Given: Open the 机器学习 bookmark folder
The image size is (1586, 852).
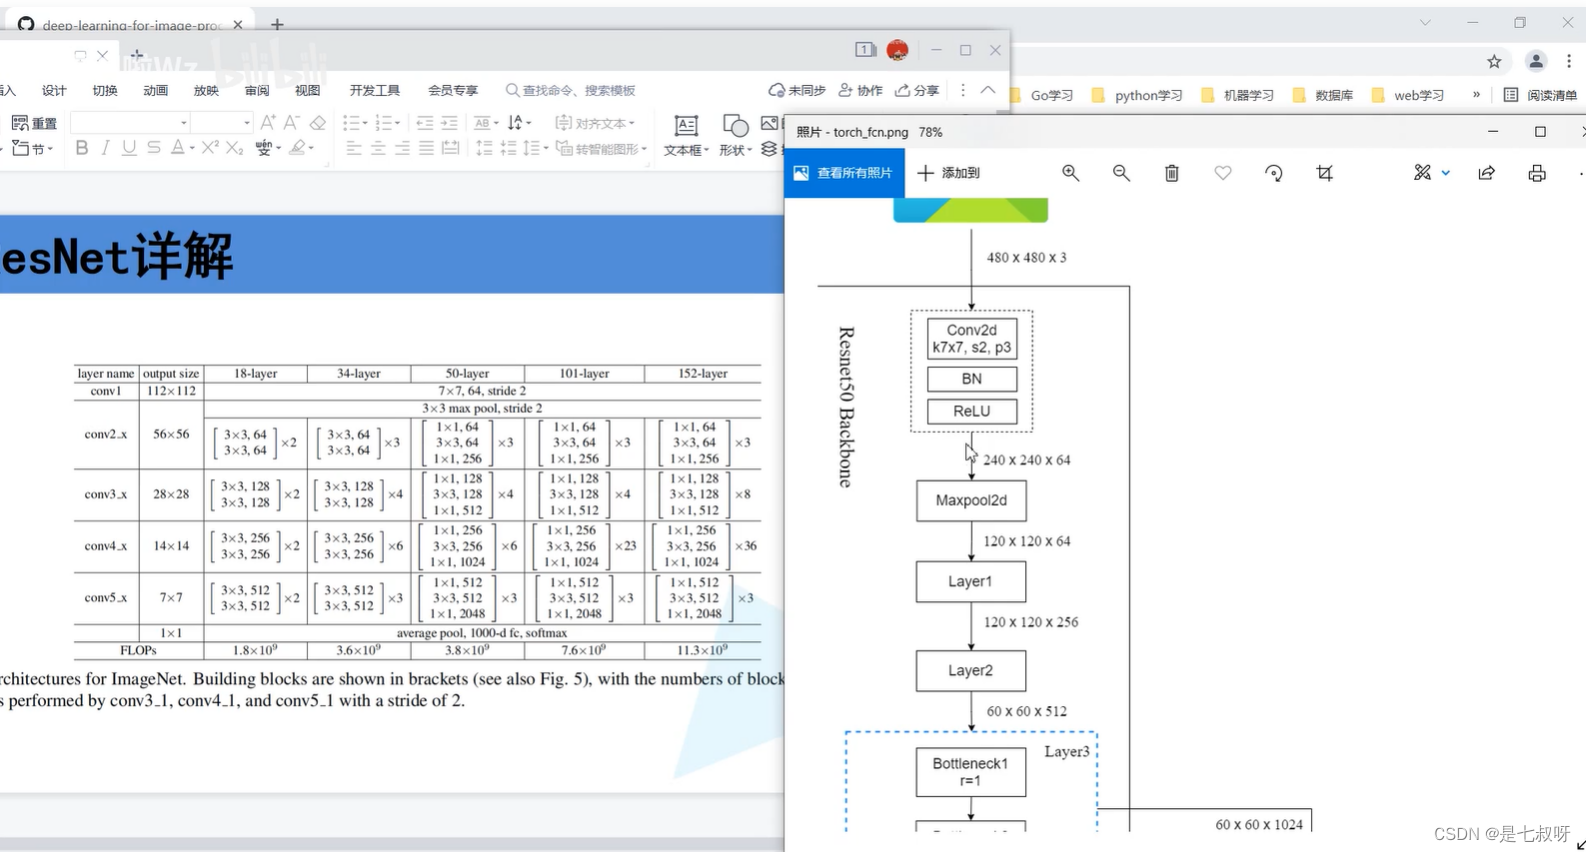Looking at the screenshot, I should (1237, 95).
